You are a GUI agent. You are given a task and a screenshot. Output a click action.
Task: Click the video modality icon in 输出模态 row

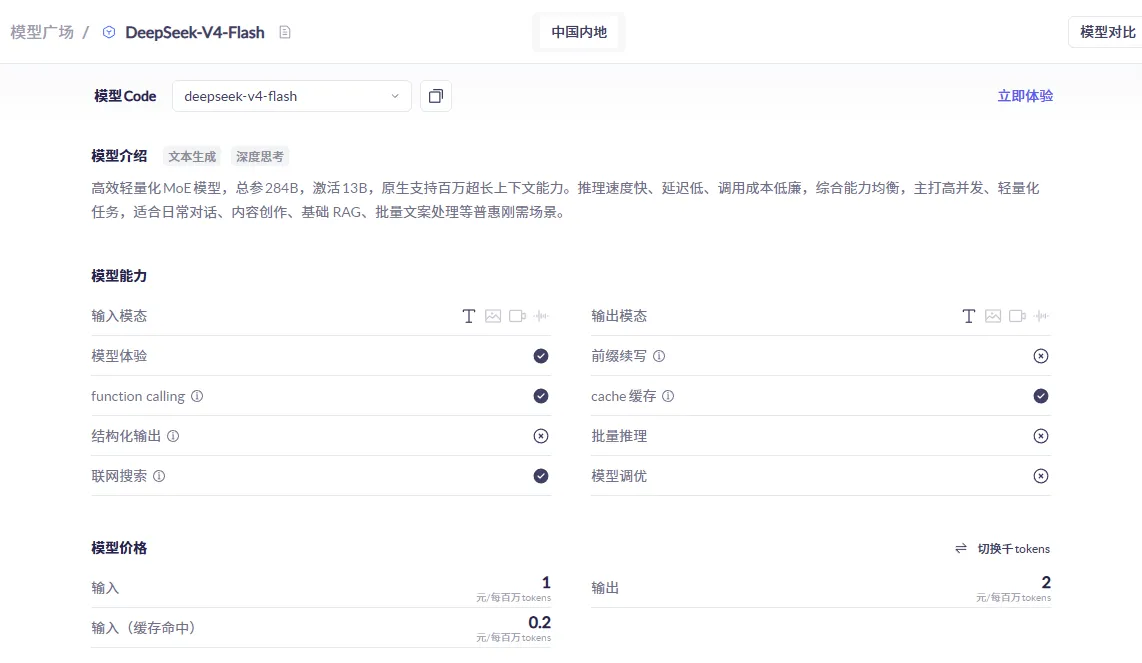(x=1017, y=316)
